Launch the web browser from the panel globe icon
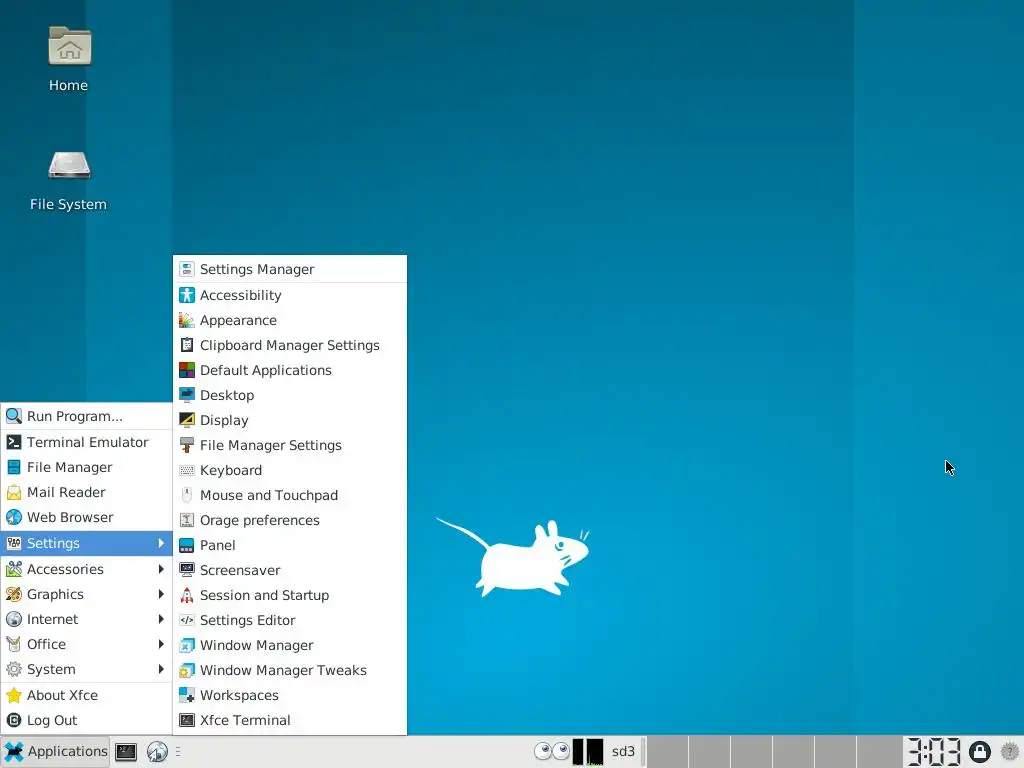Screen dimensions: 1024x768 coord(157,752)
